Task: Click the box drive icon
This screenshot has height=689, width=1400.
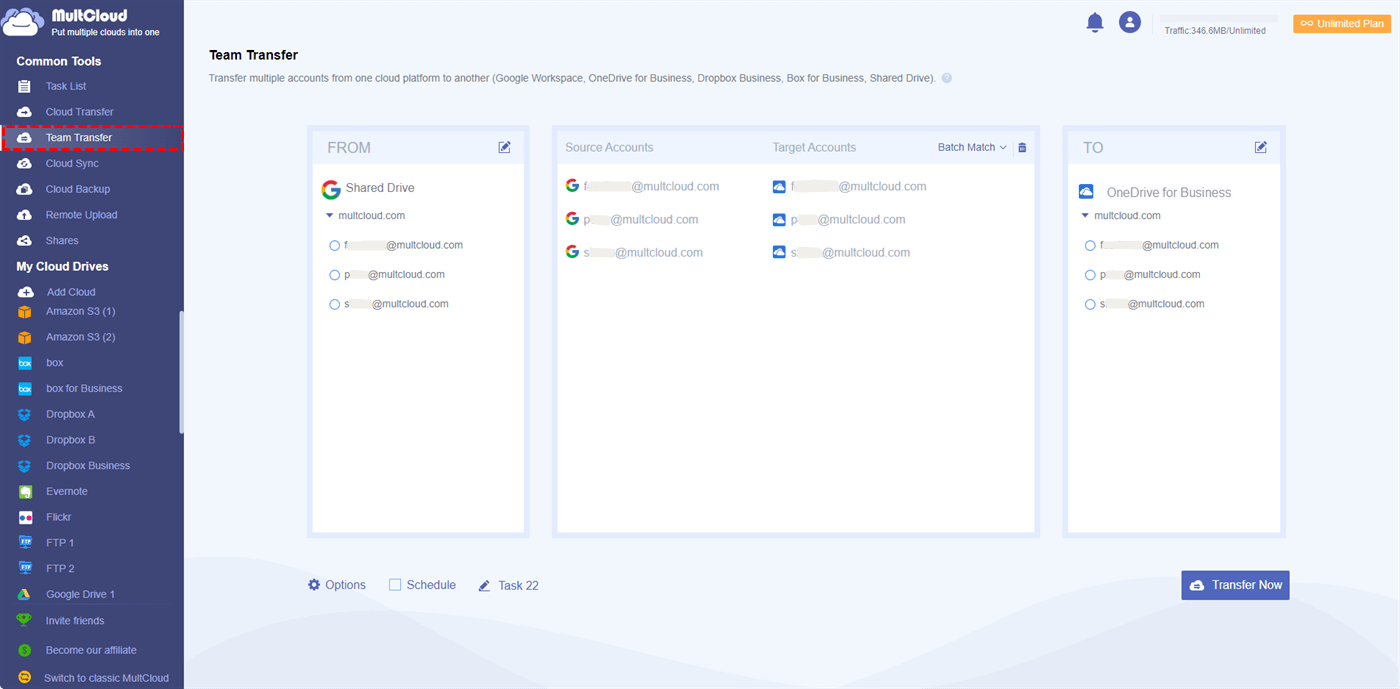Action: 25,363
